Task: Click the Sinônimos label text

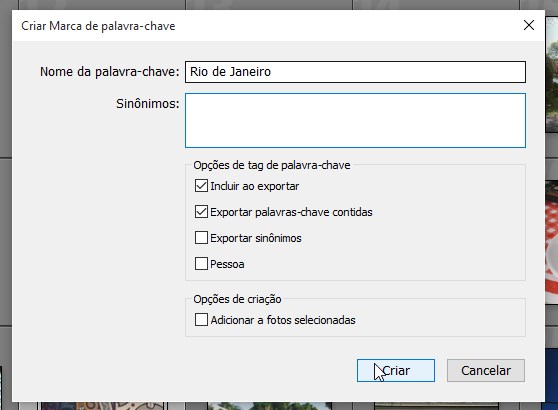Action: 148,104
